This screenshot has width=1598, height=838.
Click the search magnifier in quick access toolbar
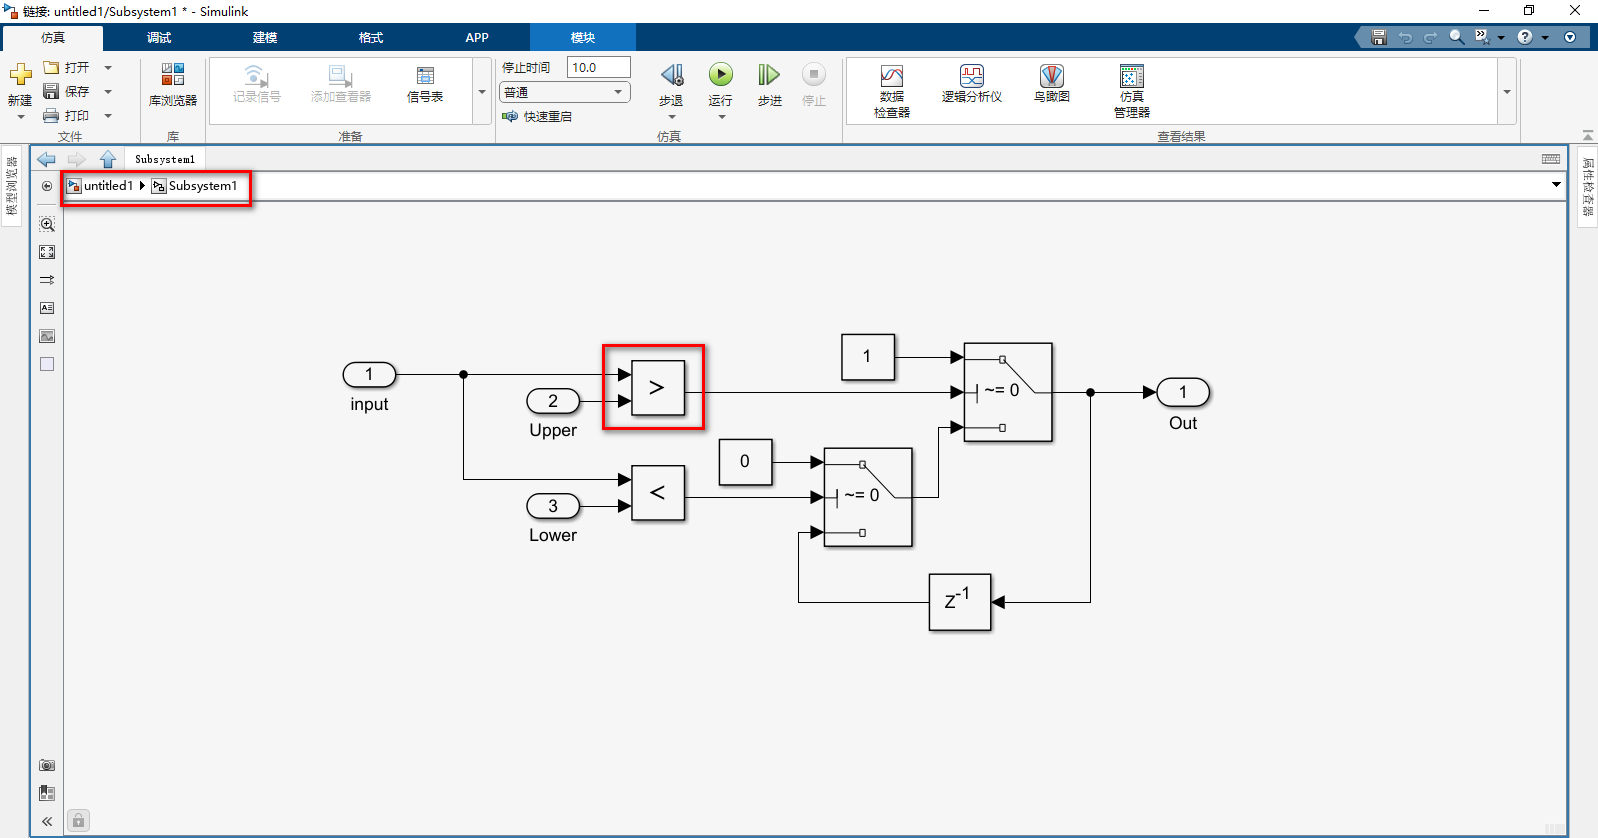(x=1457, y=37)
